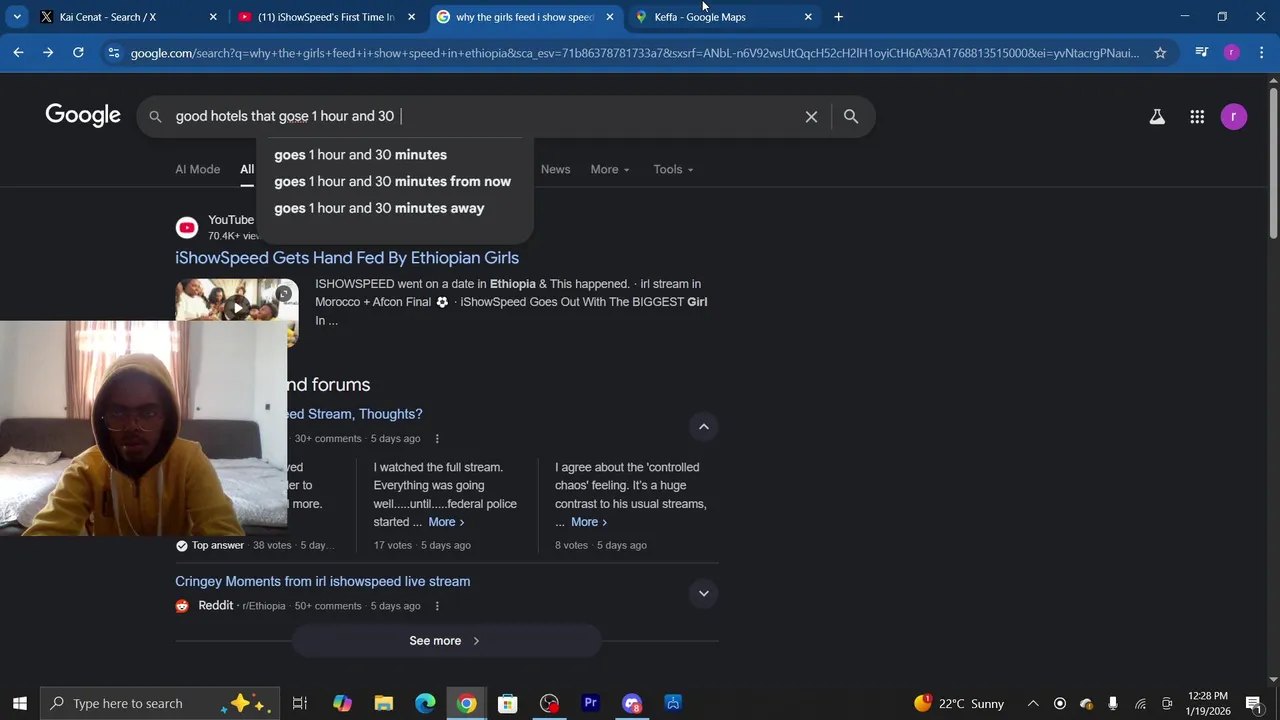Open Microsoft Store from taskbar
The image size is (1280, 720).
(x=508, y=703)
